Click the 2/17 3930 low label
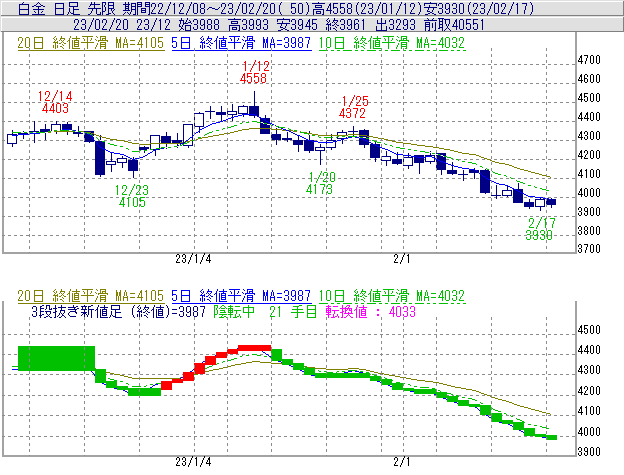The height and width of the screenshot is (475, 624). click(540, 229)
